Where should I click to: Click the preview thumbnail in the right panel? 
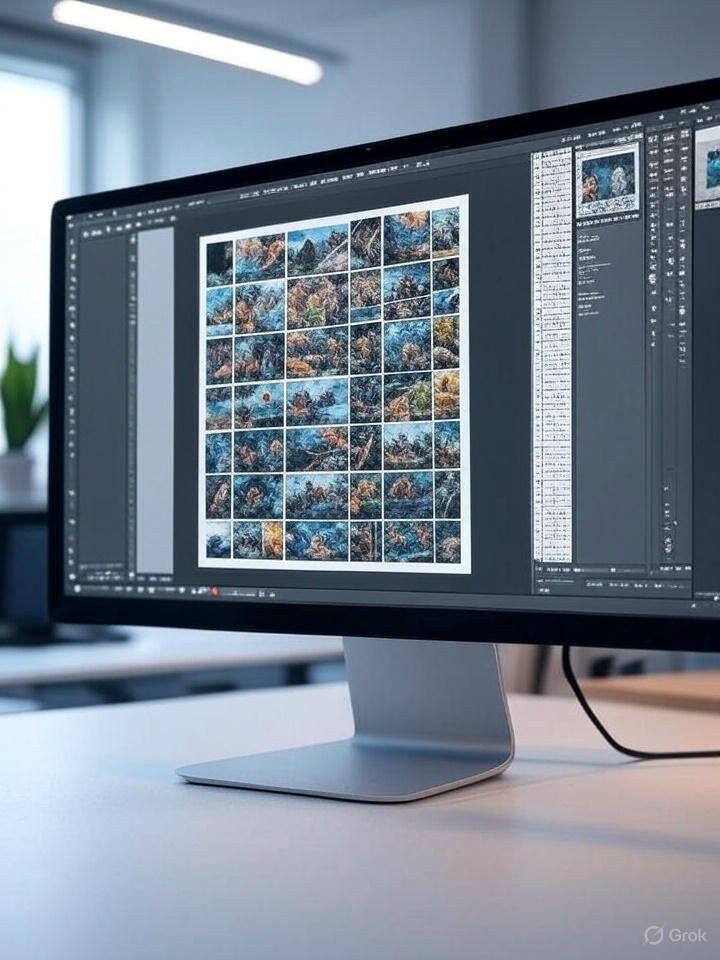pos(607,179)
